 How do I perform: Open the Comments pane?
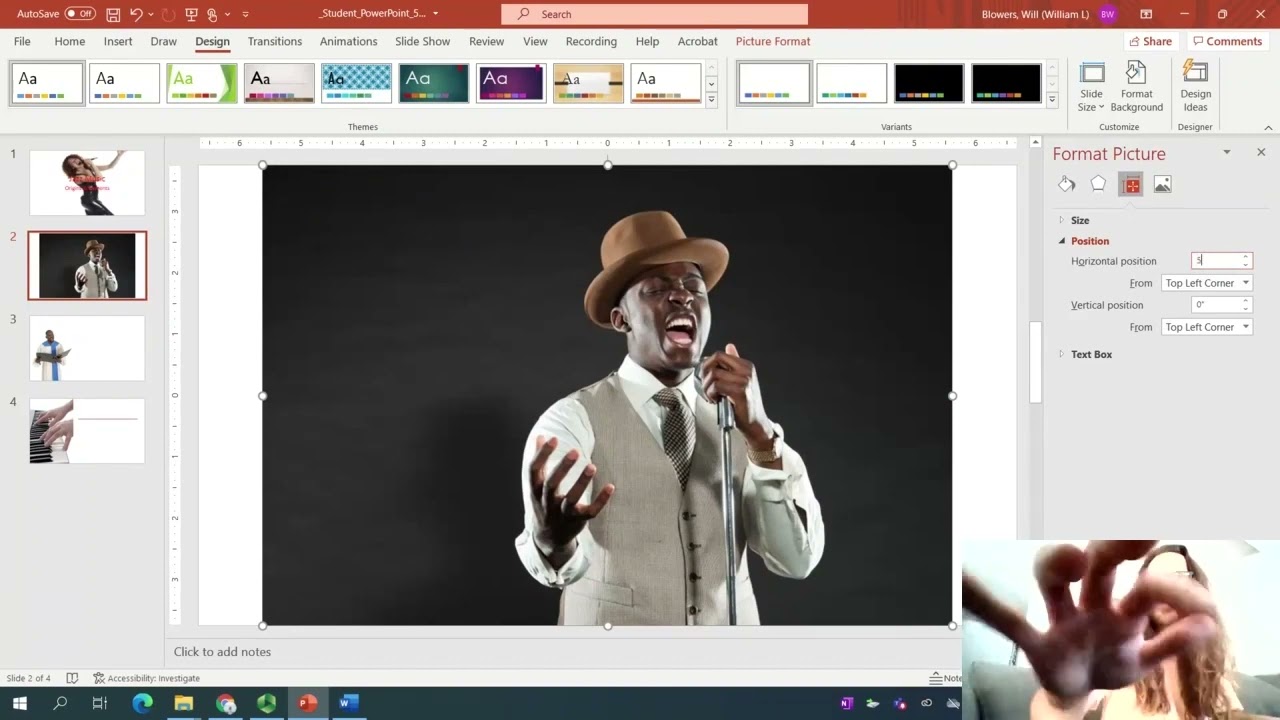[1227, 41]
